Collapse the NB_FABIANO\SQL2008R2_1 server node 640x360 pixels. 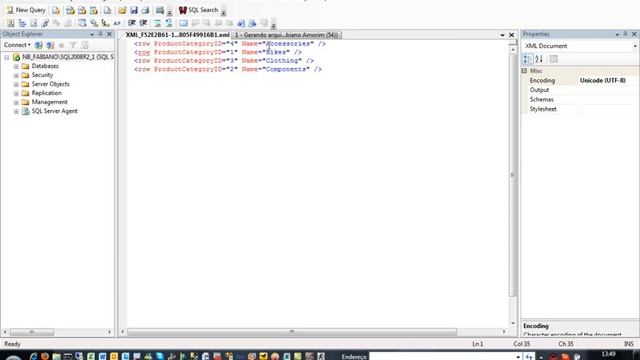click(x=7, y=58)
